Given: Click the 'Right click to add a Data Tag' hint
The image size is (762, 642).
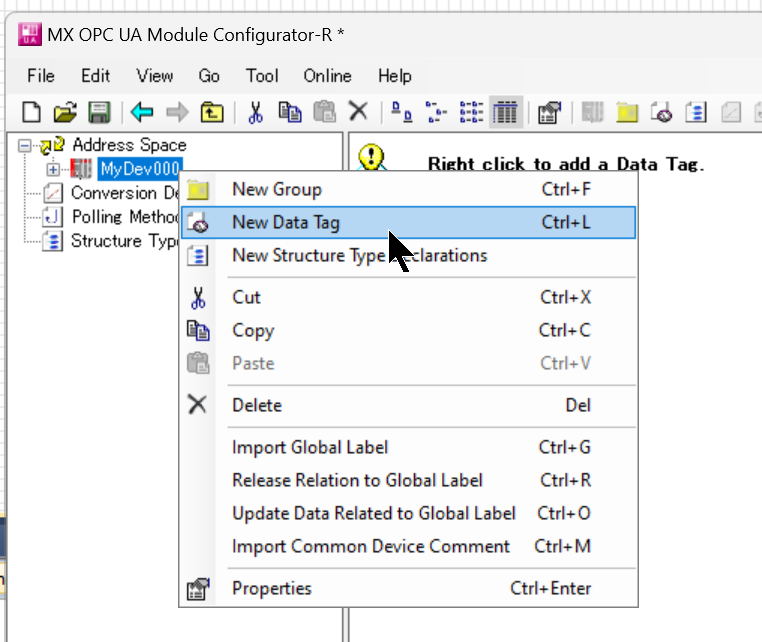Looking at the screenshot, I should coord(566,164).
